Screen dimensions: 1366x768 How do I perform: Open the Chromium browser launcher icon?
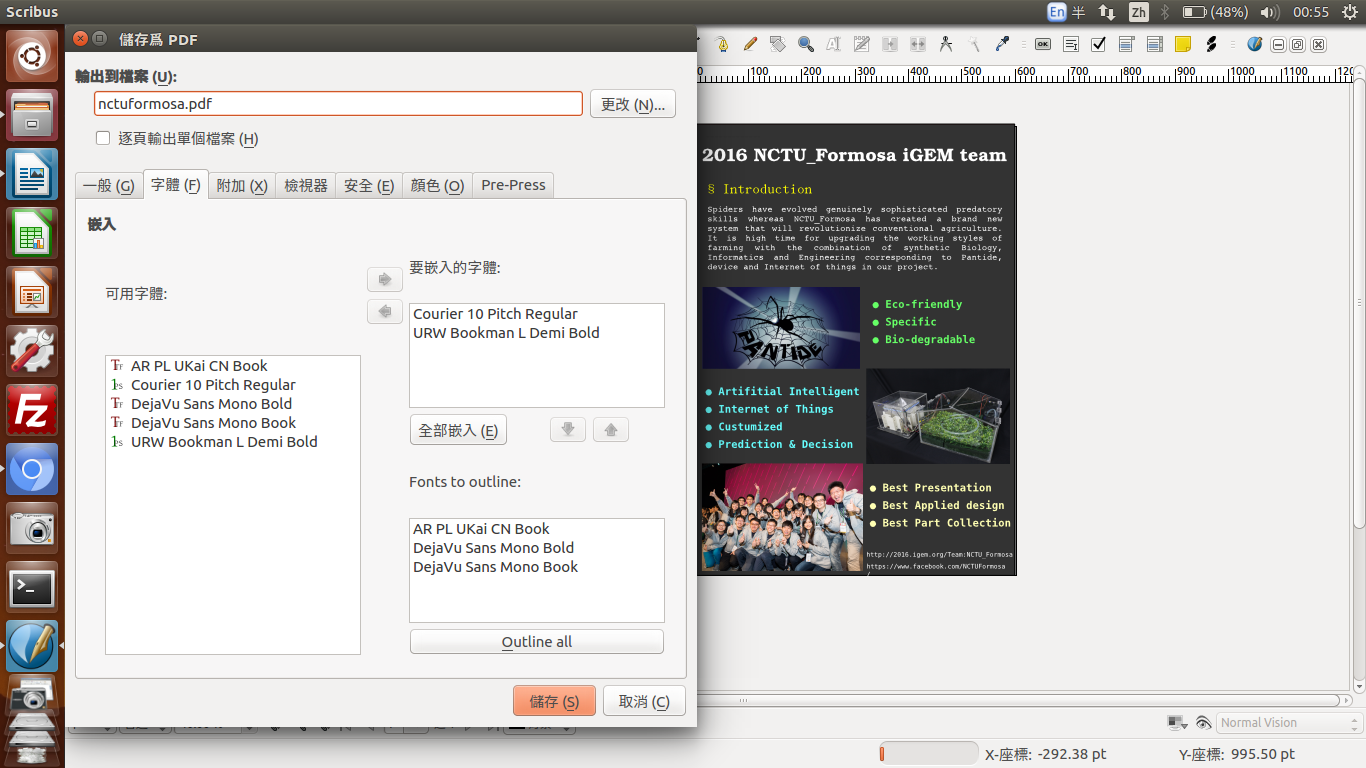32,470
